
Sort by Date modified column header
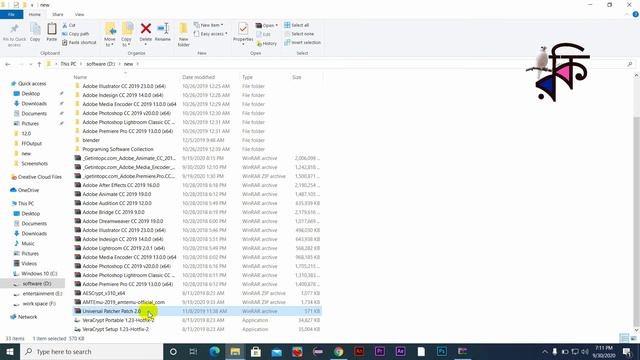(x=198, y=77)
